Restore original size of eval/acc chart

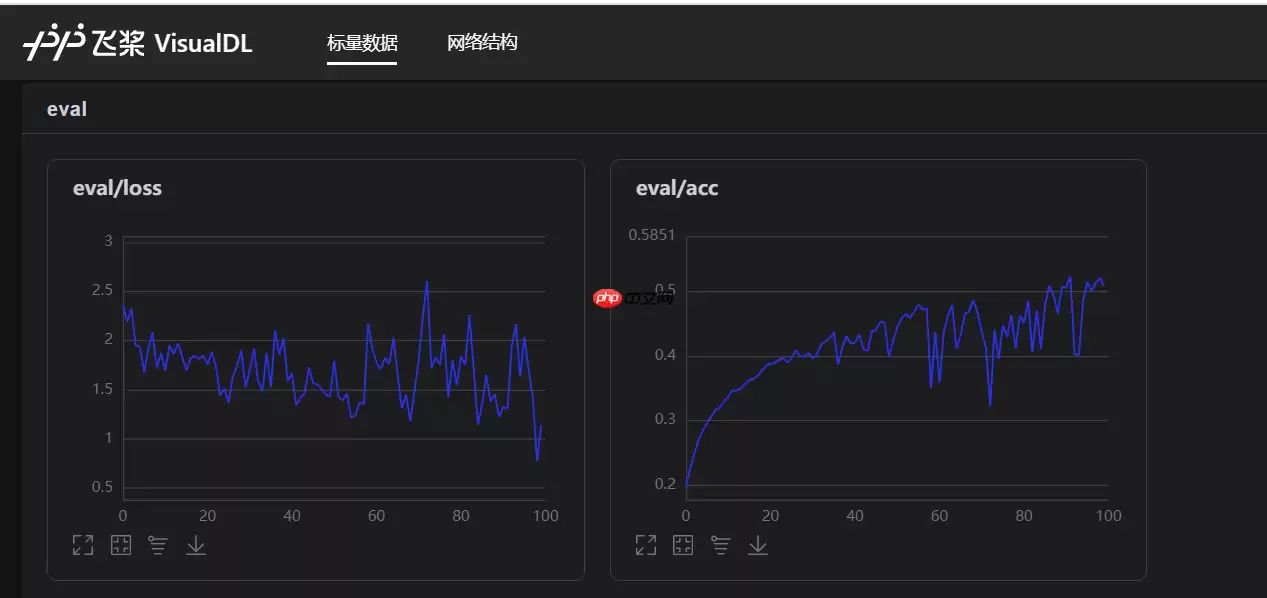coord(682,545)
